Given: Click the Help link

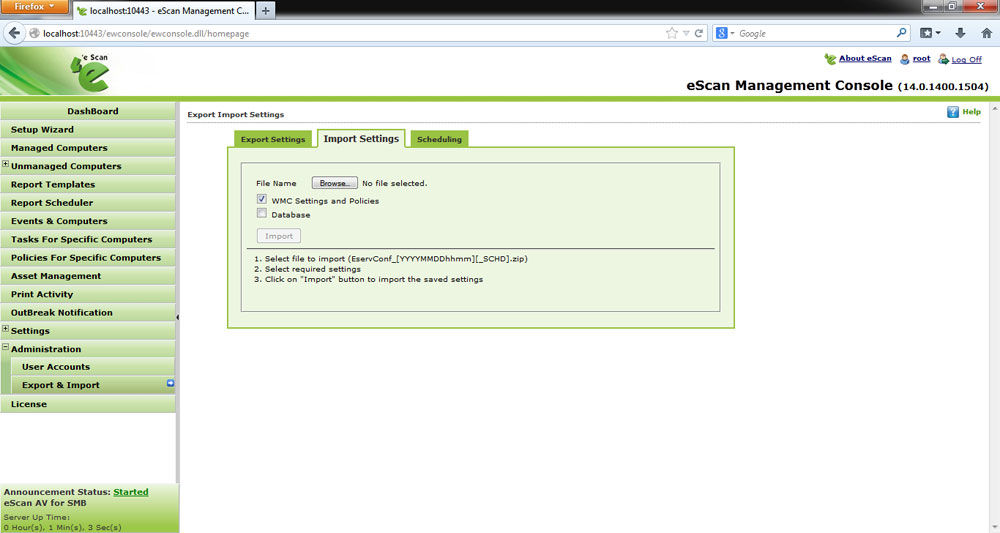Looking at the screenshot, I should tap(971, 112).
